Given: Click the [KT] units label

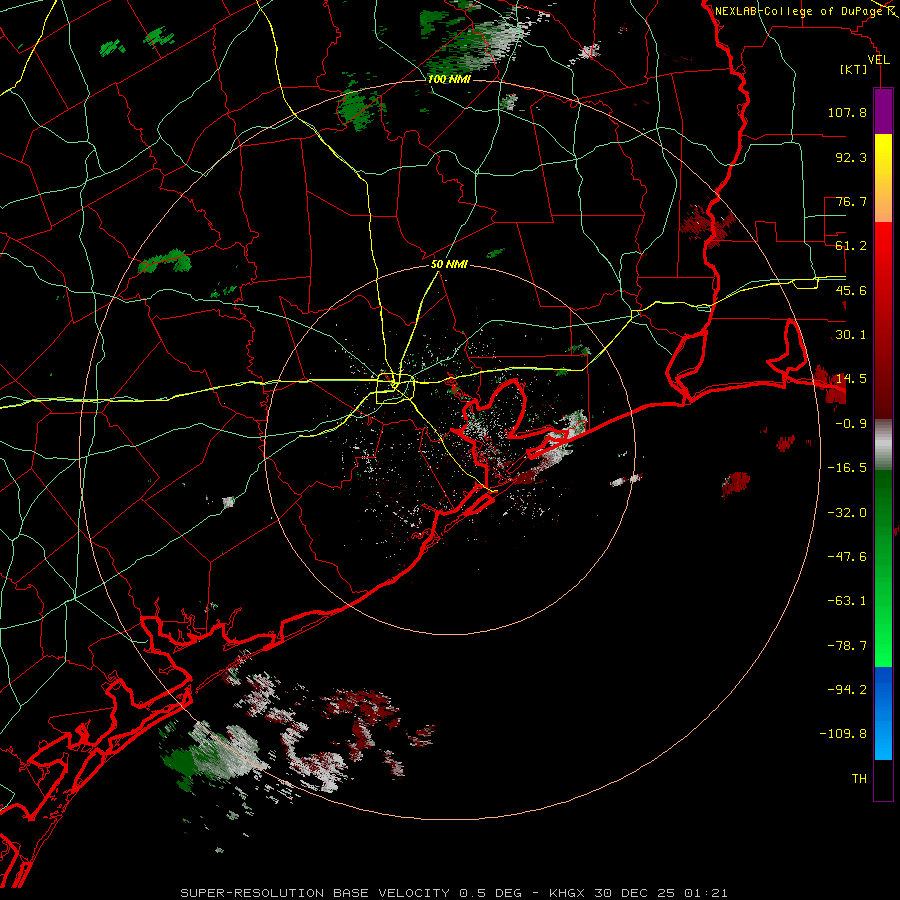Looking at the screenshot, I should tap(853, 69).
